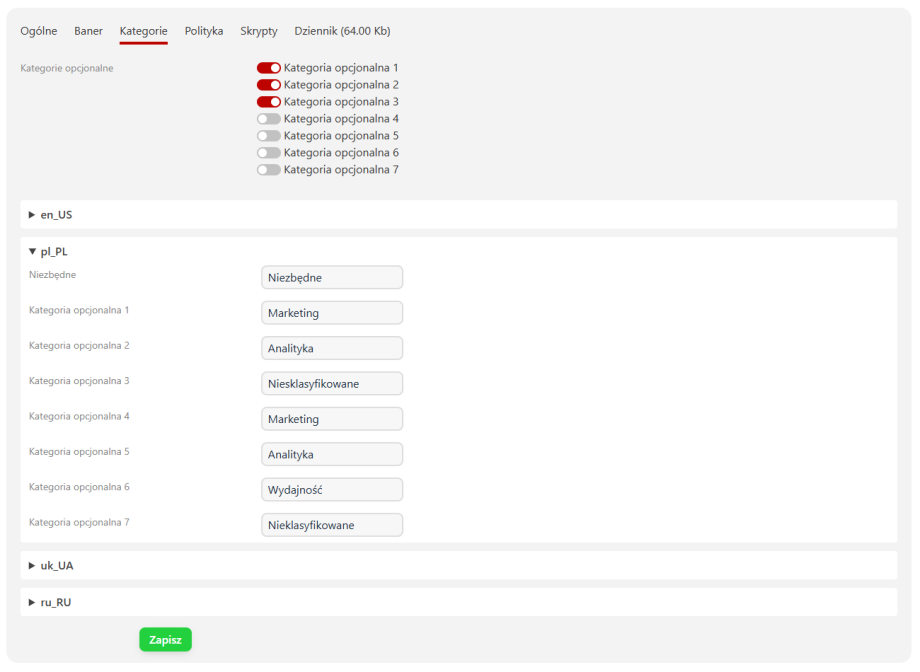The image size is (920, 672).
Task: Enable the Kategoria opcjonalna 4 toggle
Action: pyautogui.click(x=268, y=119)
